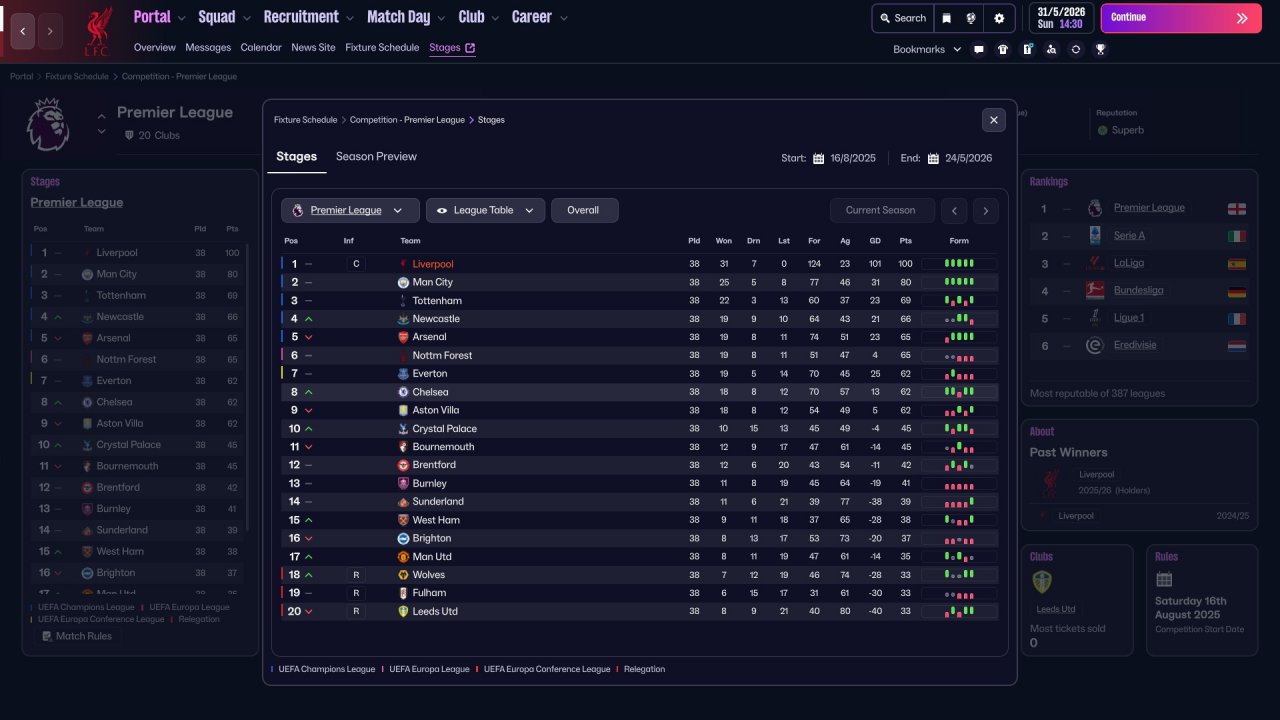Click the Leeds Utd crest in the dialog table
The width and height of the screenshot is (1280, 720).
pyautogui.click(x=403, y=611)
